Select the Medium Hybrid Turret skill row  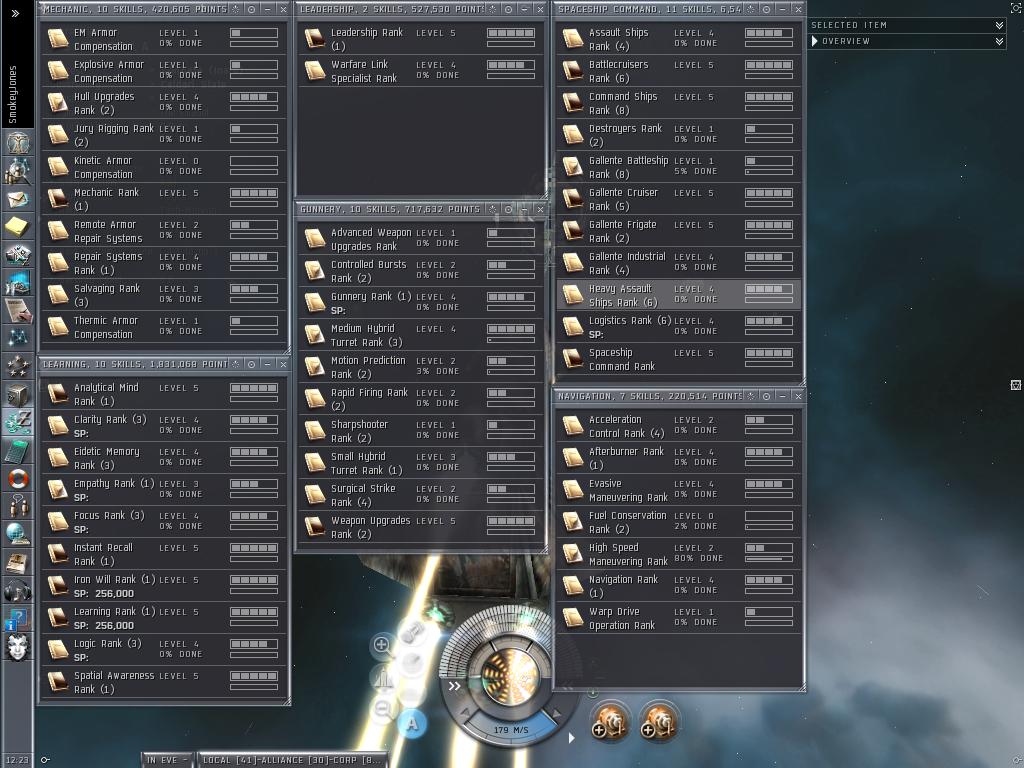pyautogui.click(x=420, y=334)
